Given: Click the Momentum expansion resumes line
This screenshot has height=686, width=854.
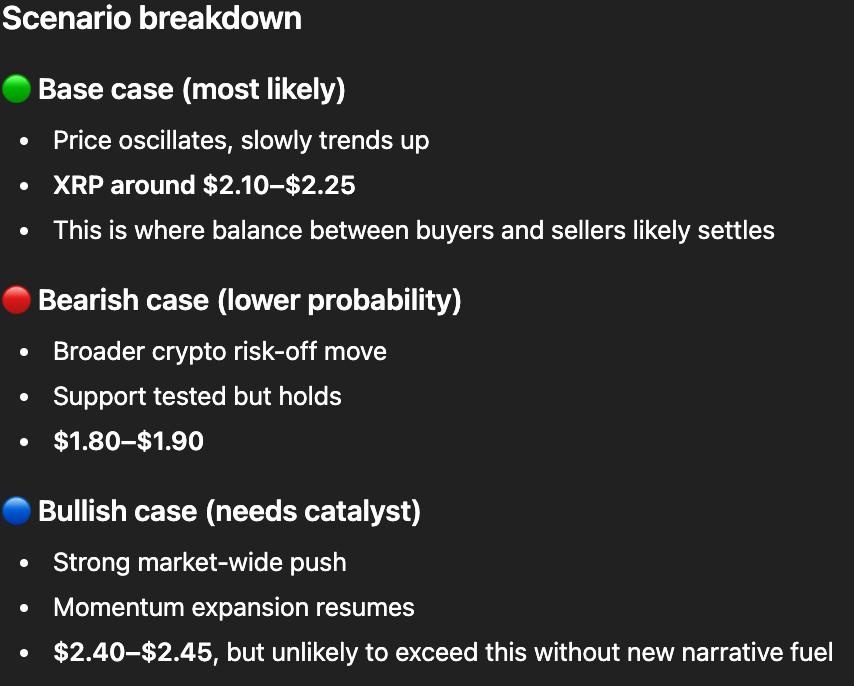Looking at the screenshot, I should pyautogui.click(x=233, y=607).
